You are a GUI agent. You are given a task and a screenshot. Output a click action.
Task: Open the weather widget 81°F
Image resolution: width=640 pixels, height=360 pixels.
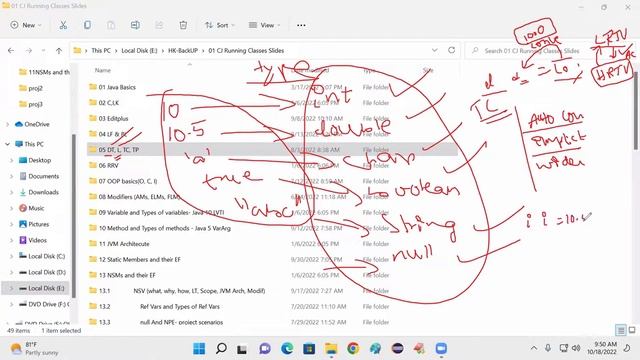pos(35,349)
